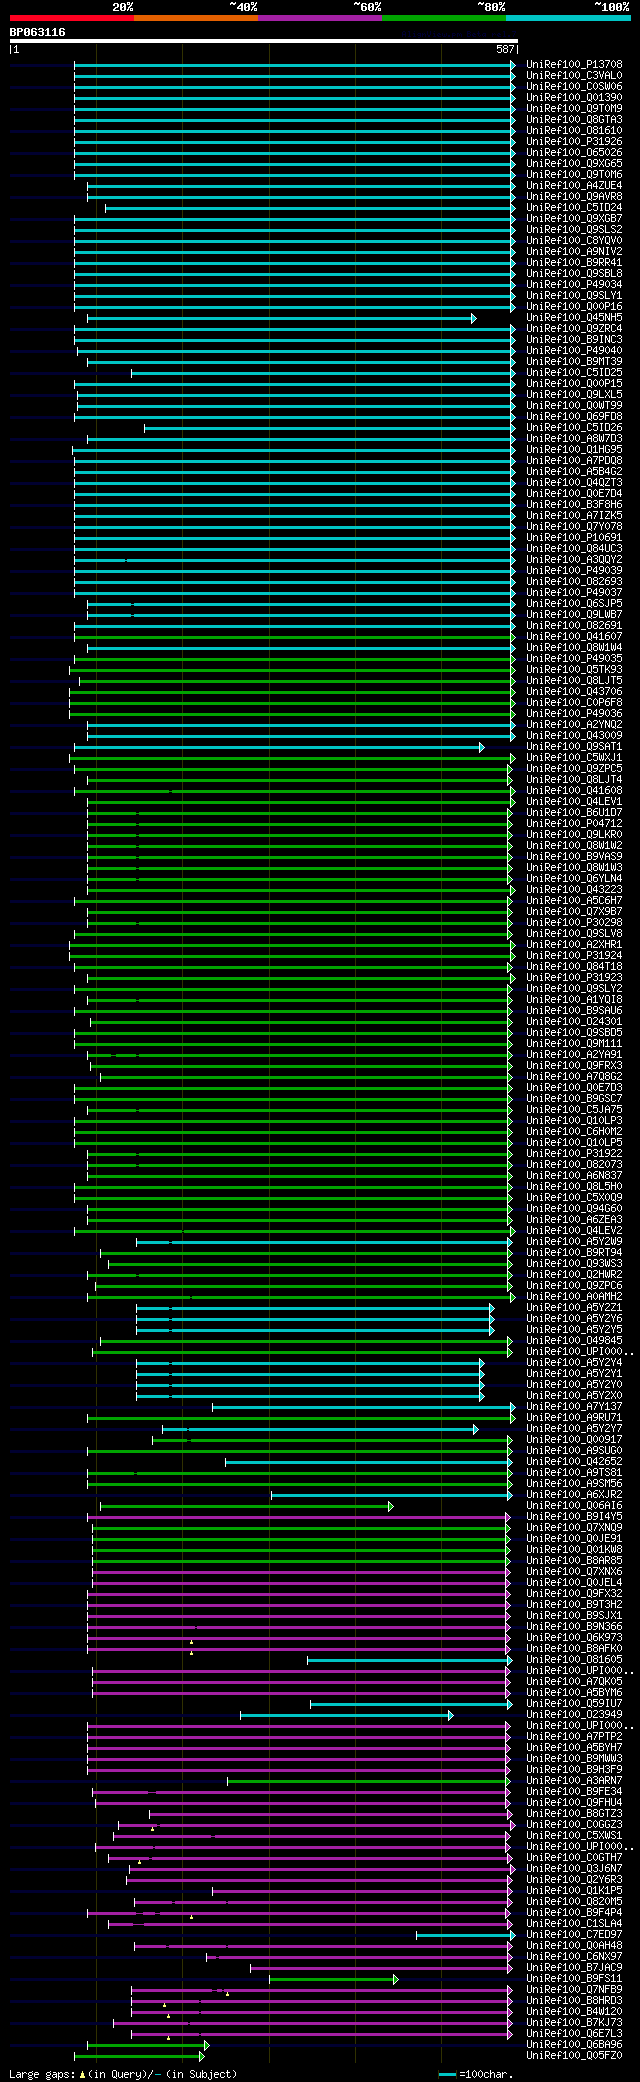Open hit UniRef100_Q8GTA3
Viewport: 640px width, 2082px height.
[x=574, y=120]
